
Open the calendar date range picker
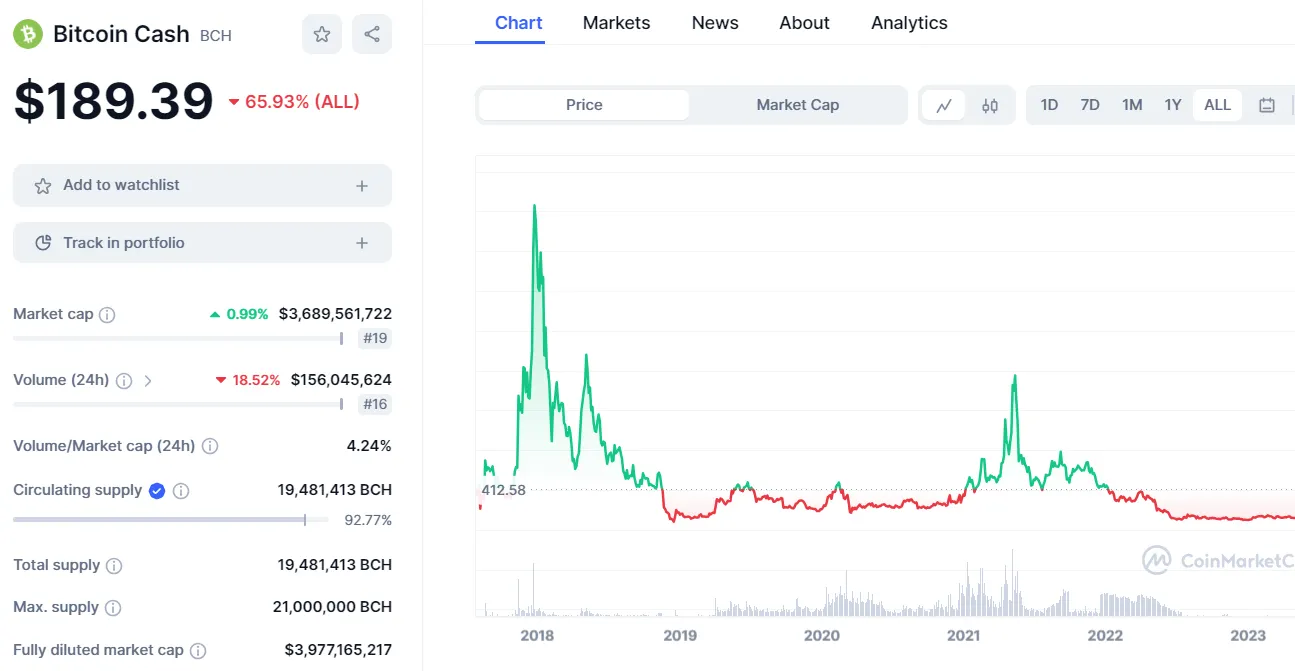[x=1266, y=105]
